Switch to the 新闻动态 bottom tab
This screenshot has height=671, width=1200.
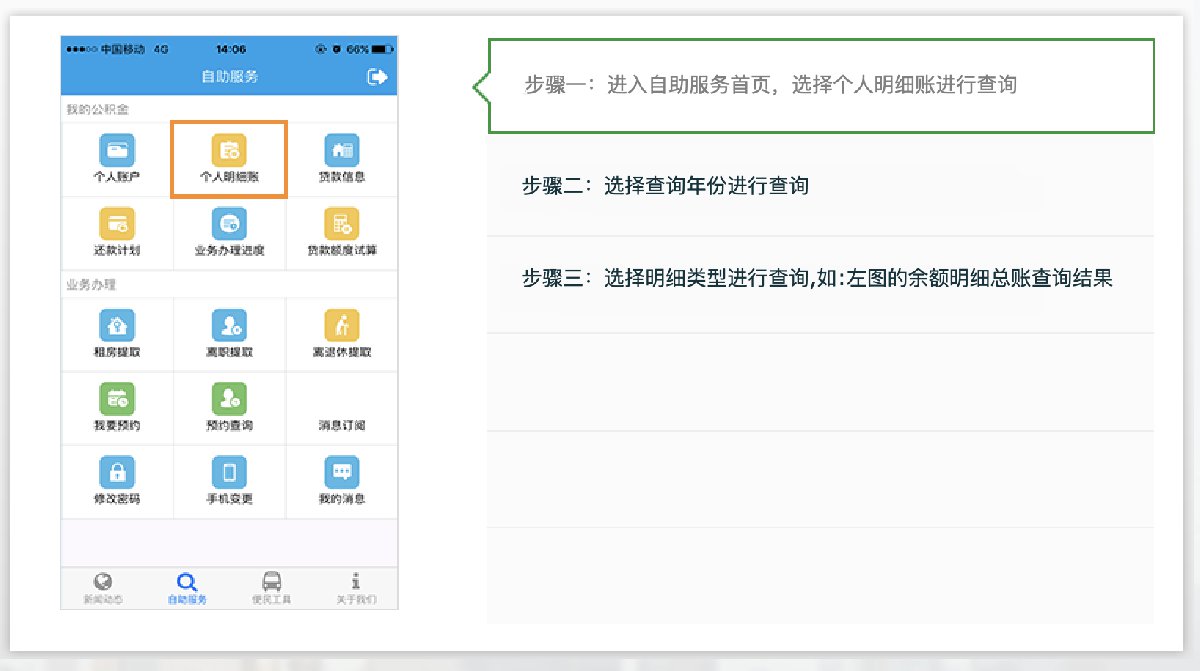click(x=103, y=588)
